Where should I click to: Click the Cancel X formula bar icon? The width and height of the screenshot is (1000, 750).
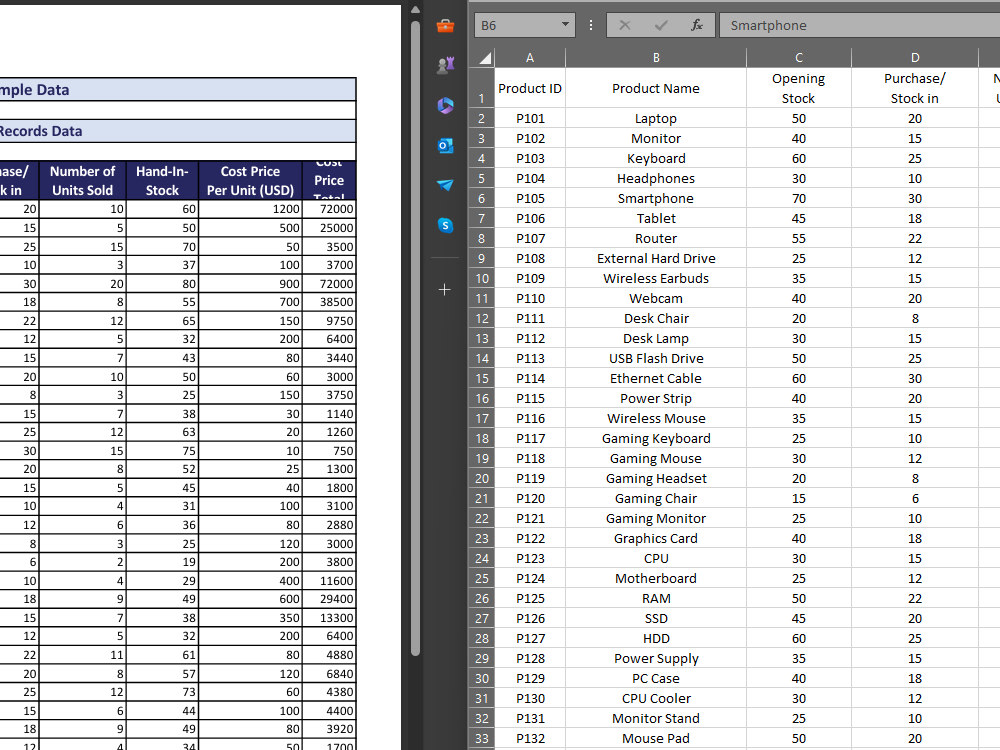(624, 26)
